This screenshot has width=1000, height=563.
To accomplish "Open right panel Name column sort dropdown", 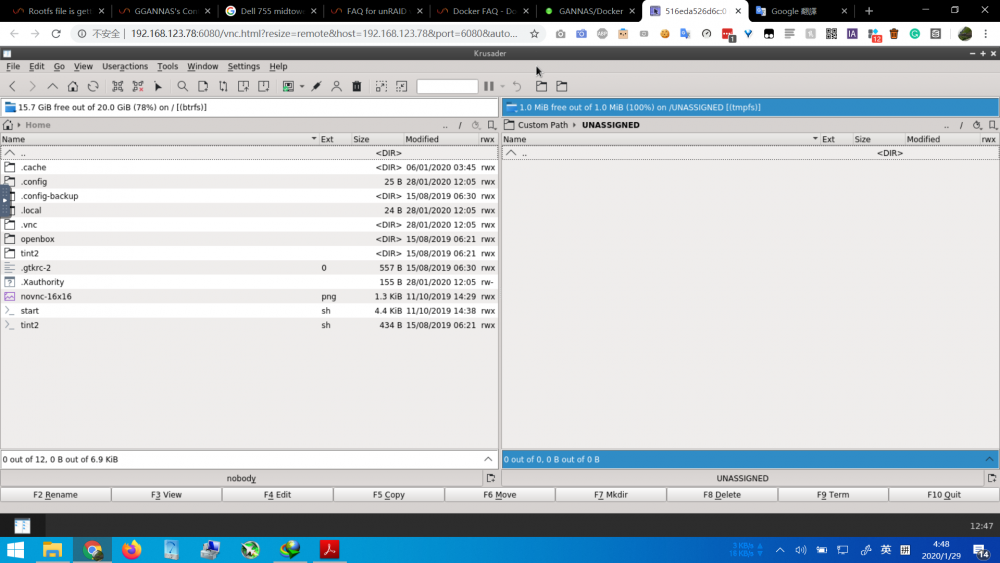I will click(815, 139).
